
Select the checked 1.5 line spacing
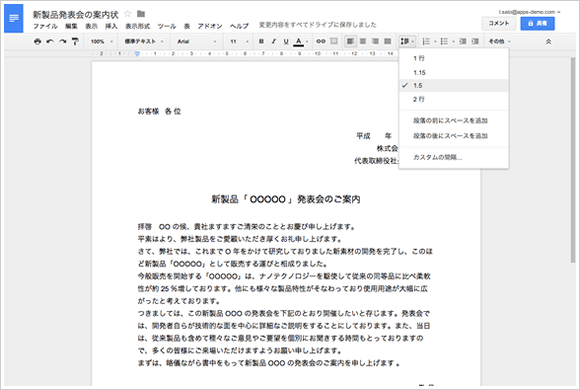(454, 85)
